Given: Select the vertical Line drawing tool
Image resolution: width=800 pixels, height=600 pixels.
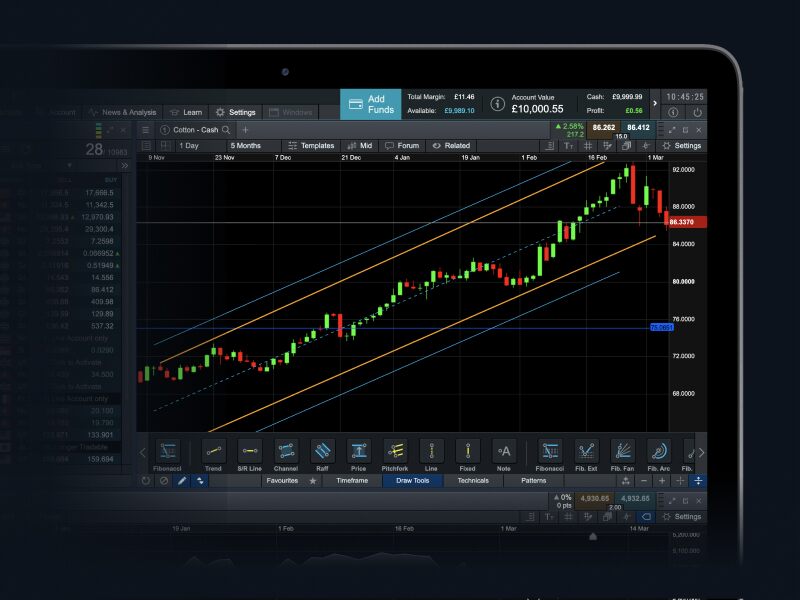Looking at the screenshot, I should (431, 455).
